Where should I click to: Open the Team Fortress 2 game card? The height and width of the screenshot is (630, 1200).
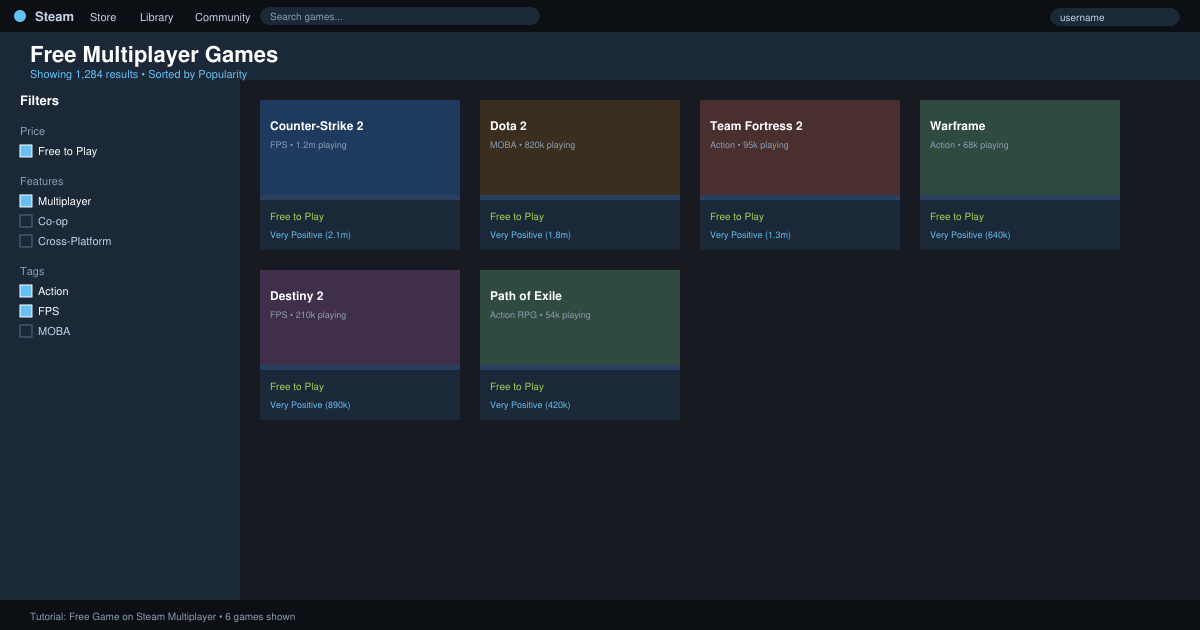click(x=800, y=175)
